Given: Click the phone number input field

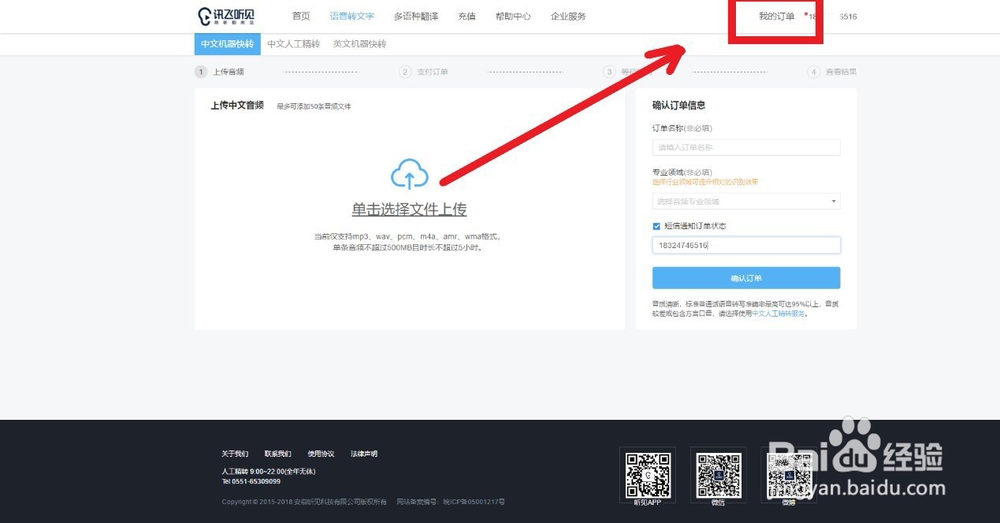Looking at the screenshot, I should point(746,246).
